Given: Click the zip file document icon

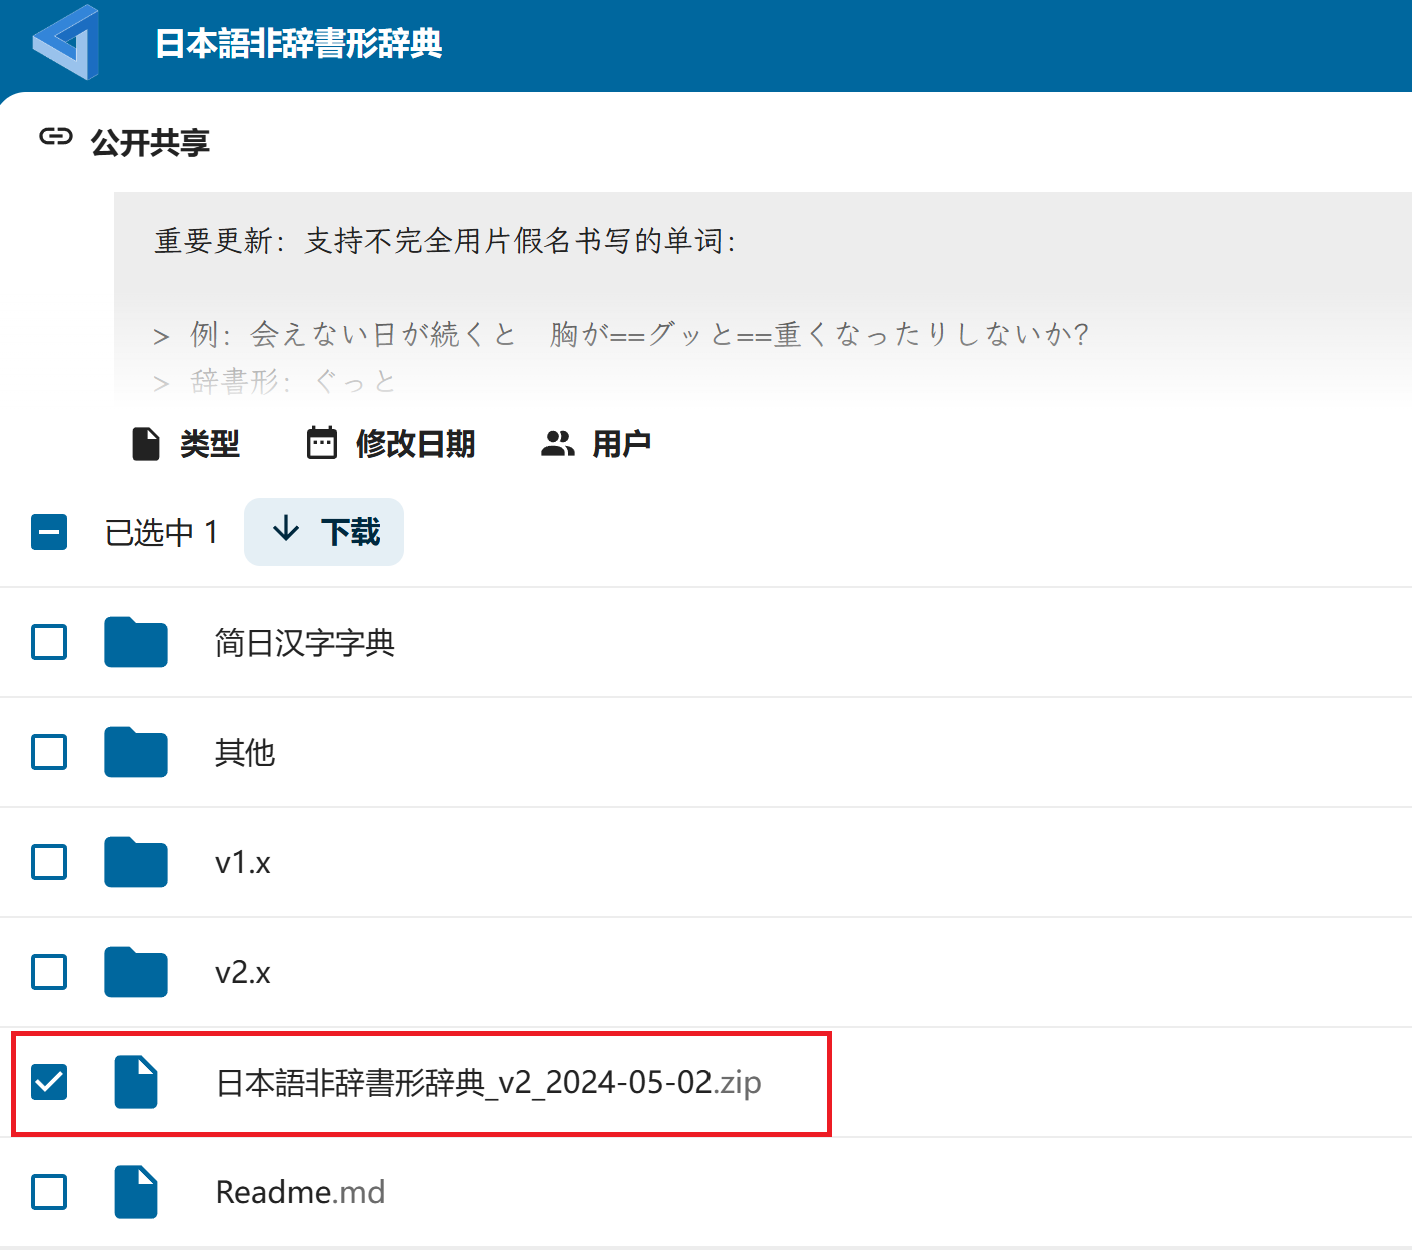Looking at the screenshot, I should point(136,1082).
